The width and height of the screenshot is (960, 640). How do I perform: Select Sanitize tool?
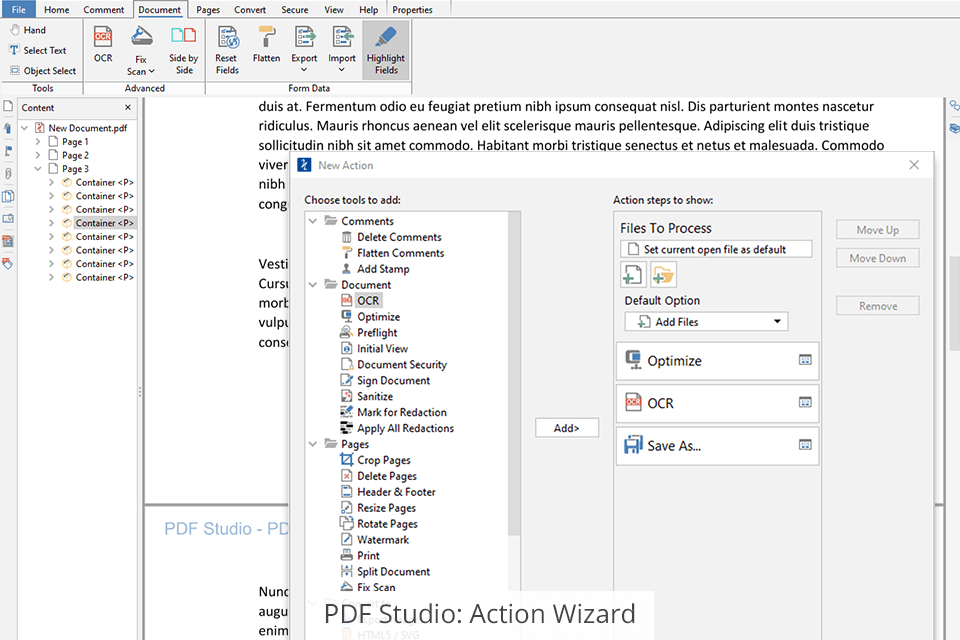tap(367, 396)
